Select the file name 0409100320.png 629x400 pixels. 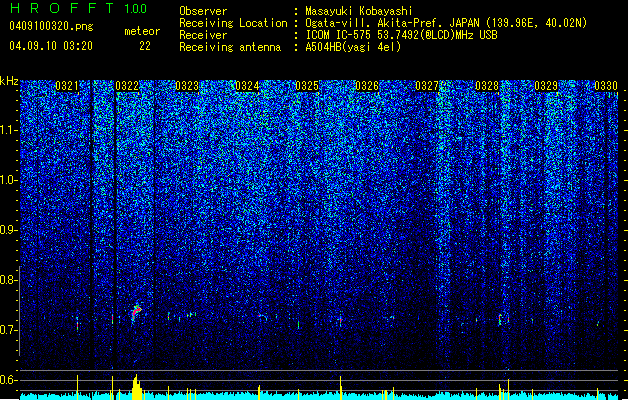coord(51,27)
